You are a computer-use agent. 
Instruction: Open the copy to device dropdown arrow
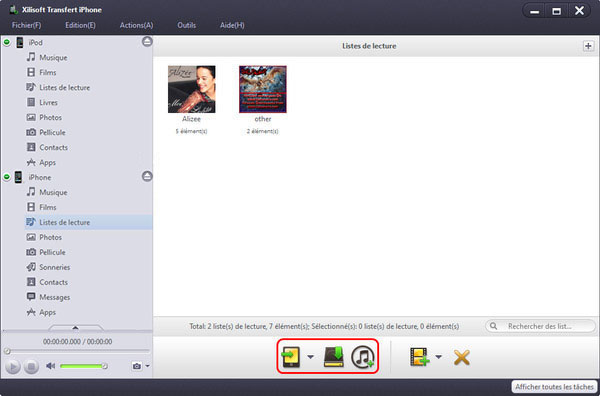310,357
